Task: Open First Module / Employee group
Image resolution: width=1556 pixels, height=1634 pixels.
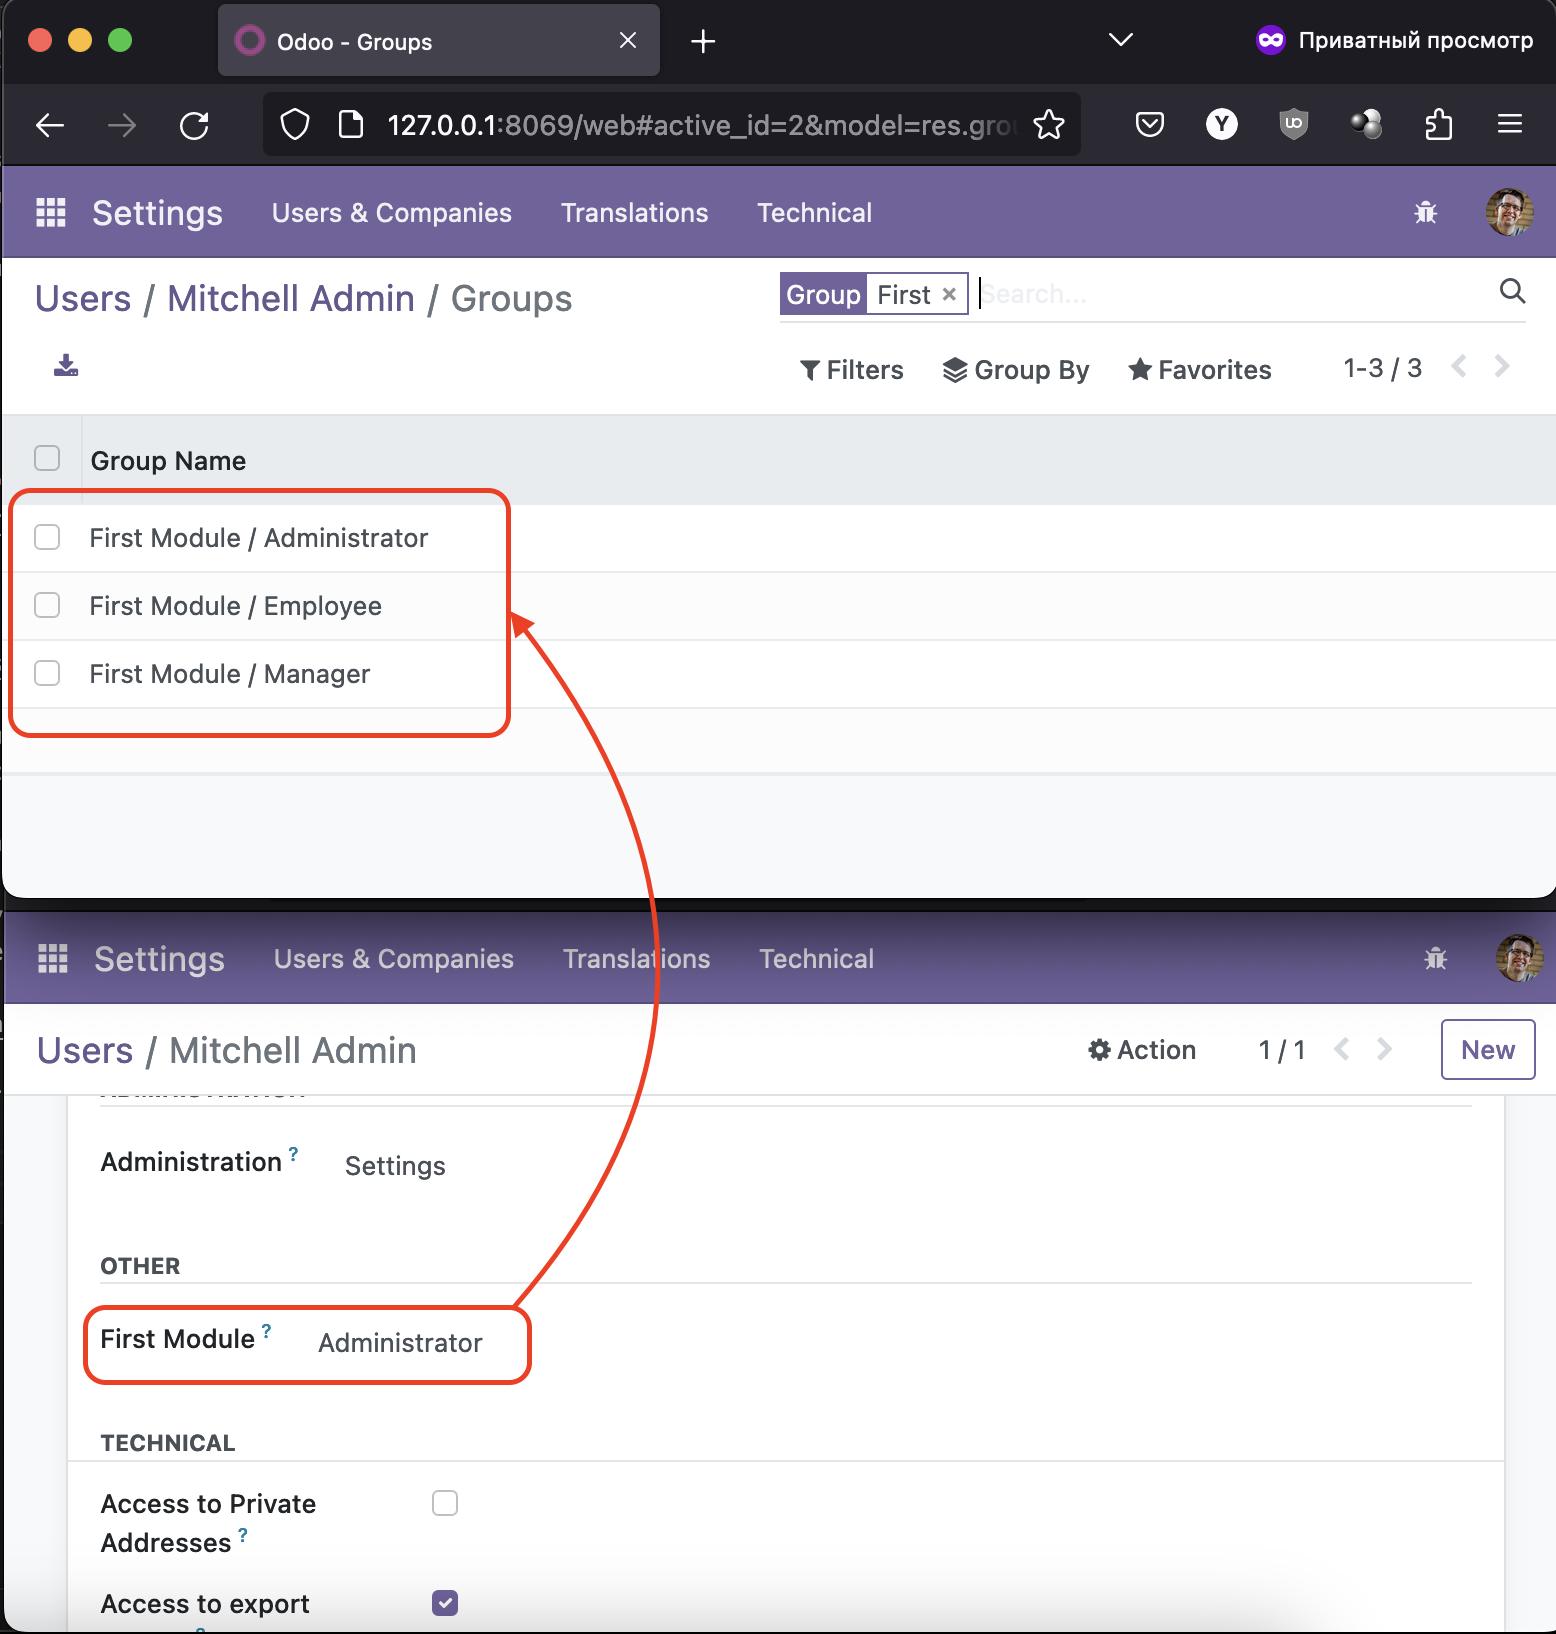Action: click(236, 606)
